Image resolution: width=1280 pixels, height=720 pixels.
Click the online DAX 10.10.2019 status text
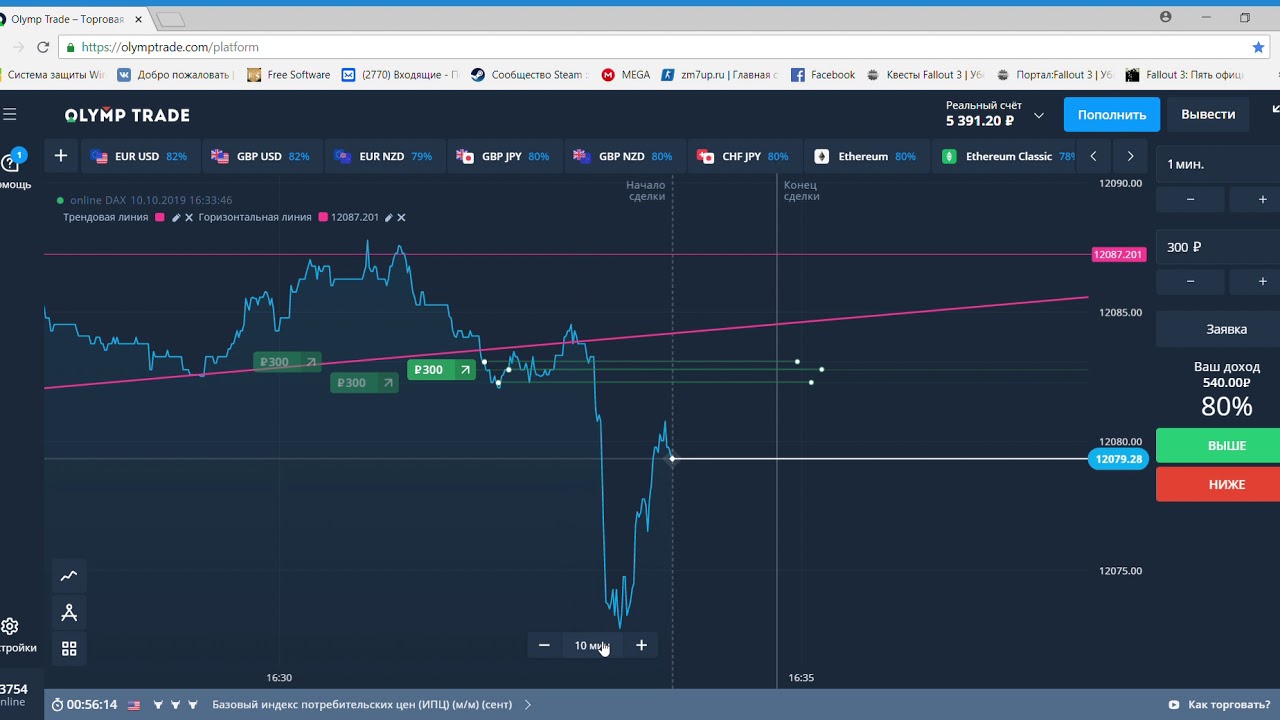point(151,200)
